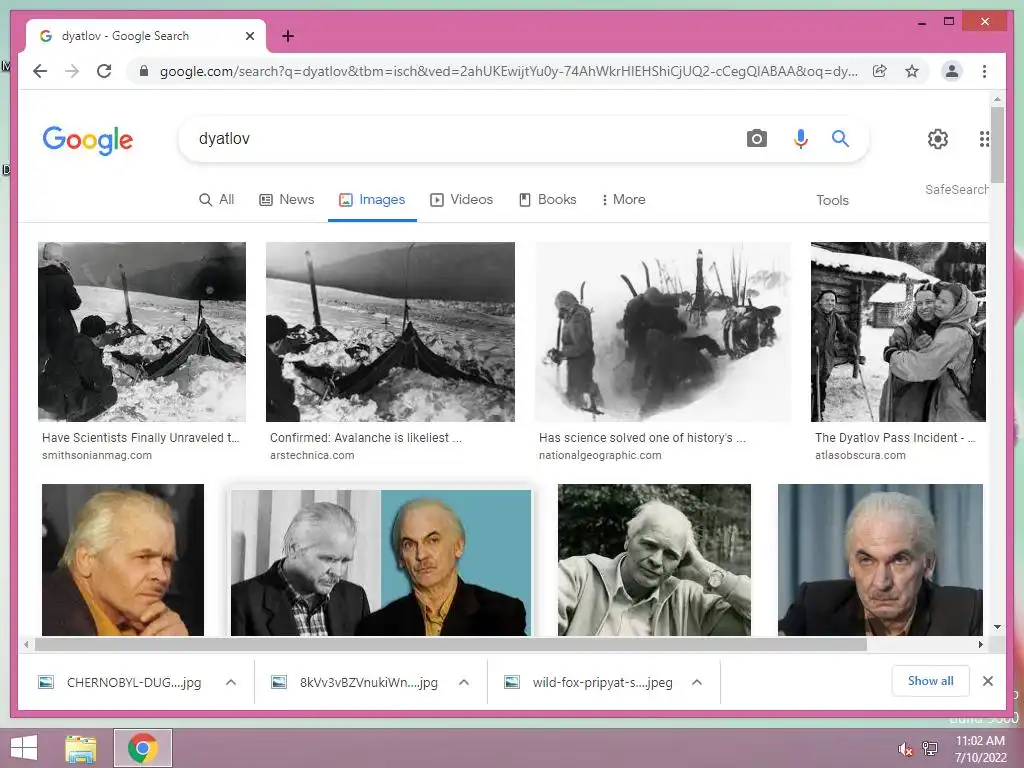Viewport: 1024px width, 768px height.
Task: Select the Images tab
Action: click(372, 200)
